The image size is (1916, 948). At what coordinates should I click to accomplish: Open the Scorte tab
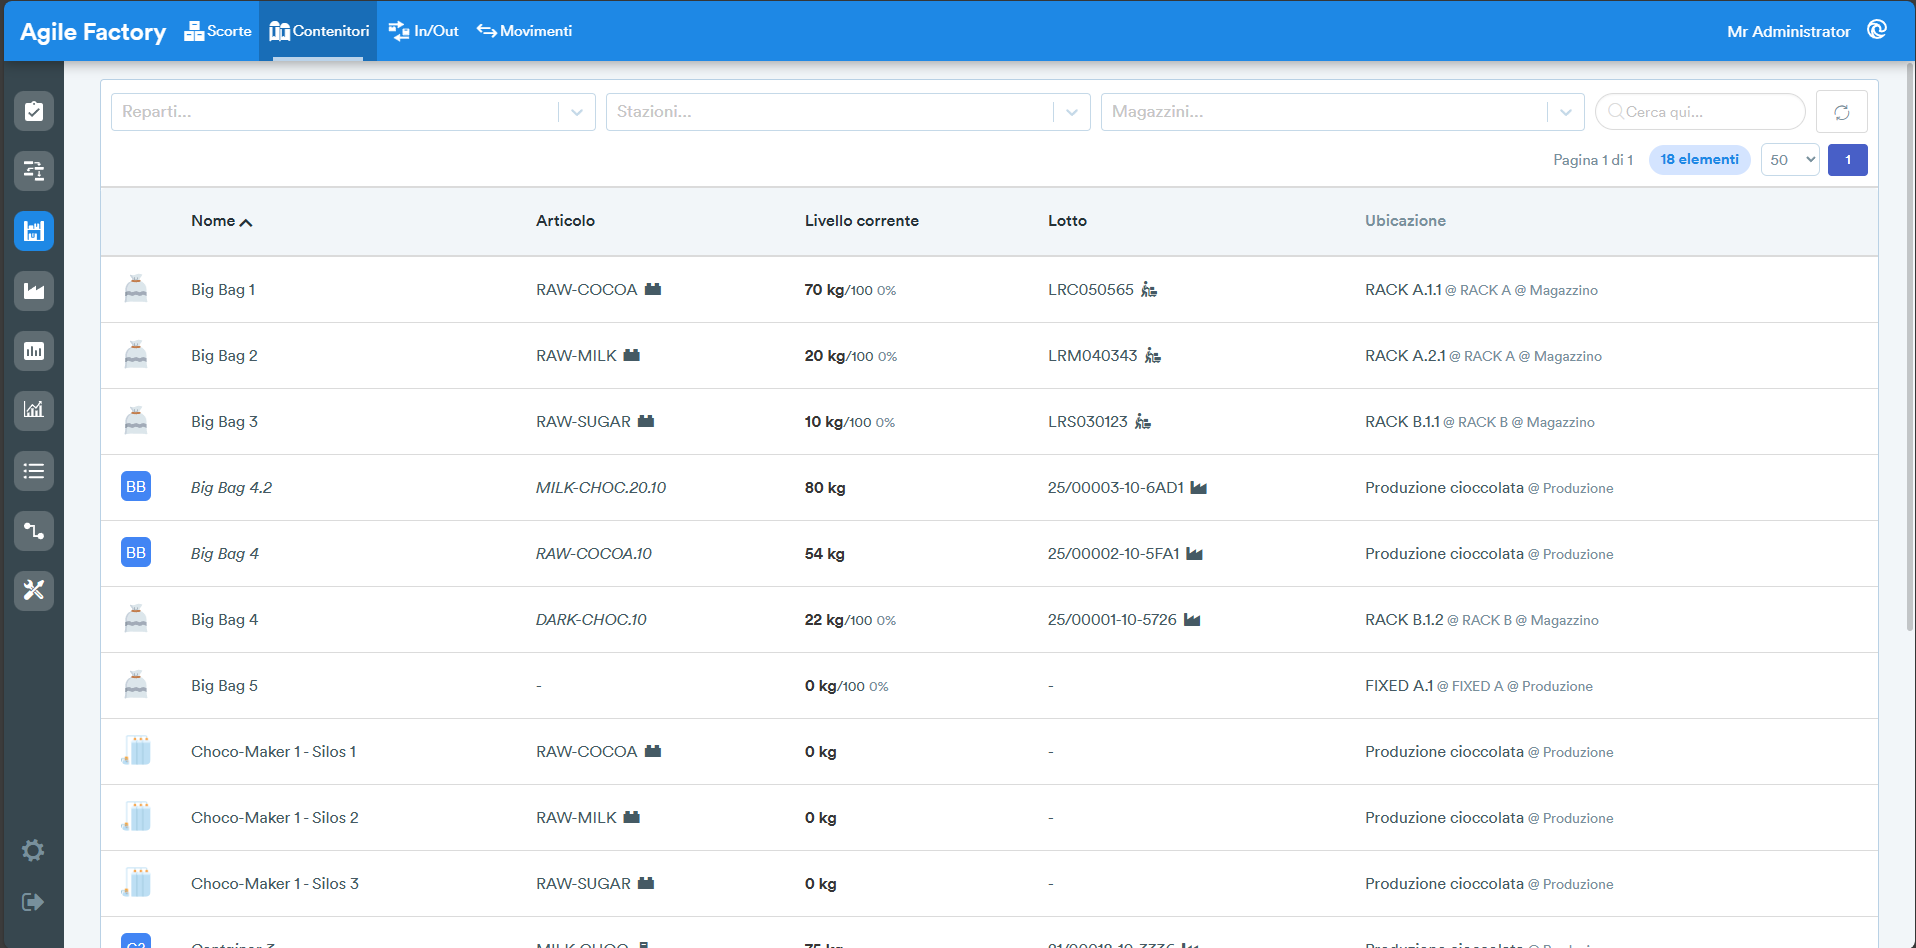click(x=218, y=31)
